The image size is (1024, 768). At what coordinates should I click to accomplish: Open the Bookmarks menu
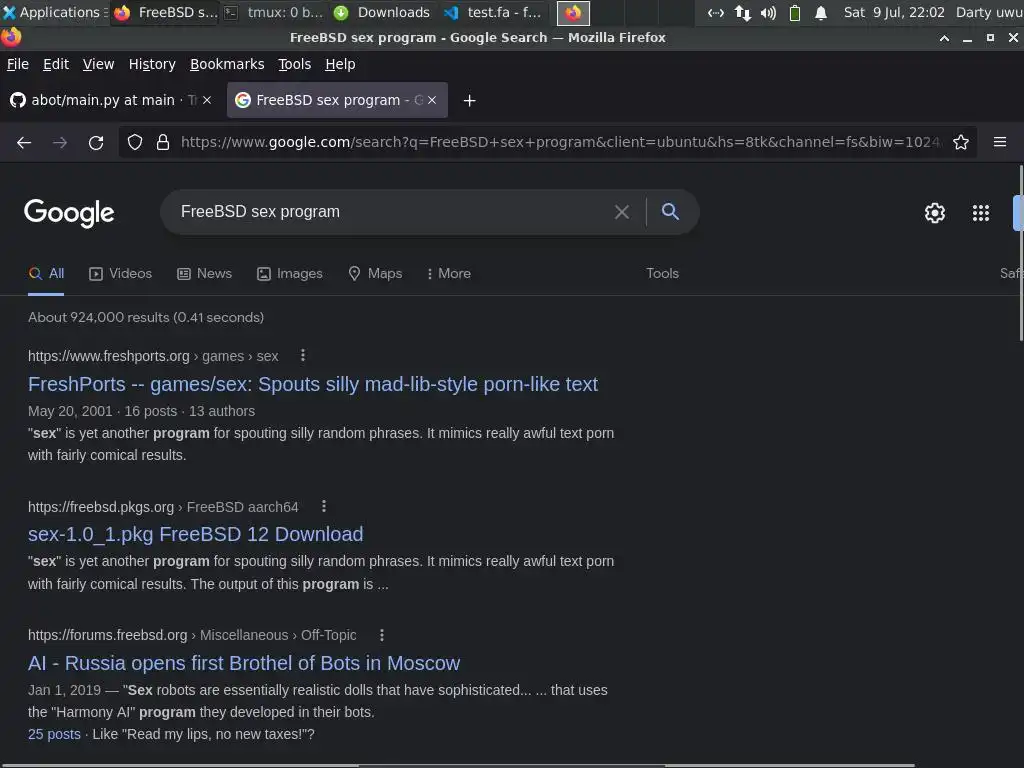[x=227, y=64]
